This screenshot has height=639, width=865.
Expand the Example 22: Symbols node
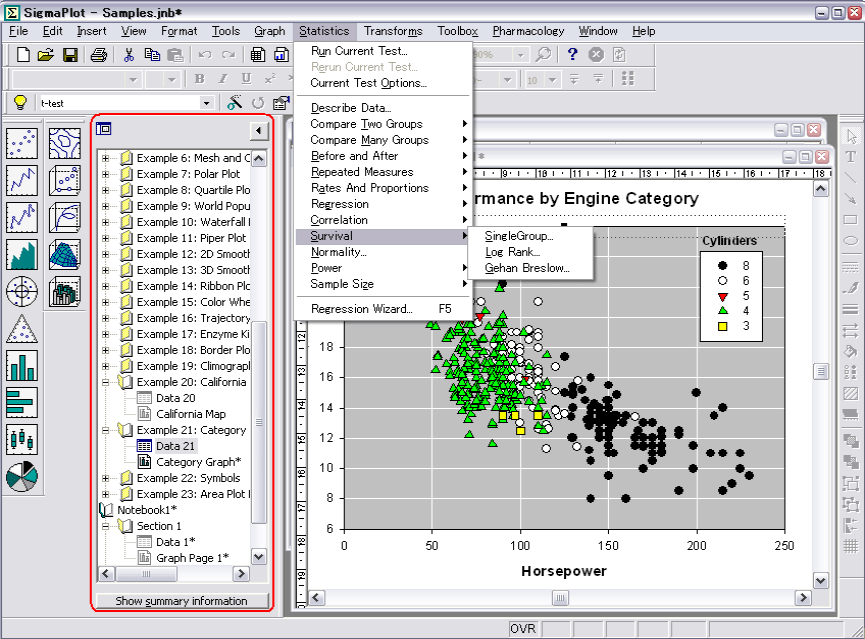coord(106,478)
